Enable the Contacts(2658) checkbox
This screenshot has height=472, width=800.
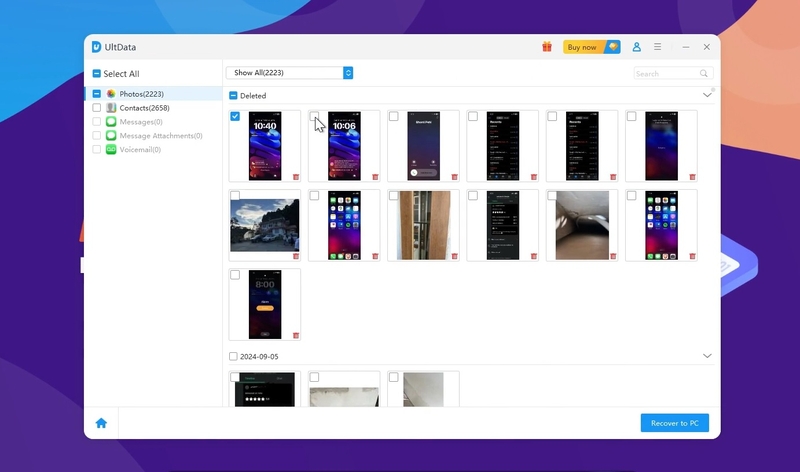(97, 107)
